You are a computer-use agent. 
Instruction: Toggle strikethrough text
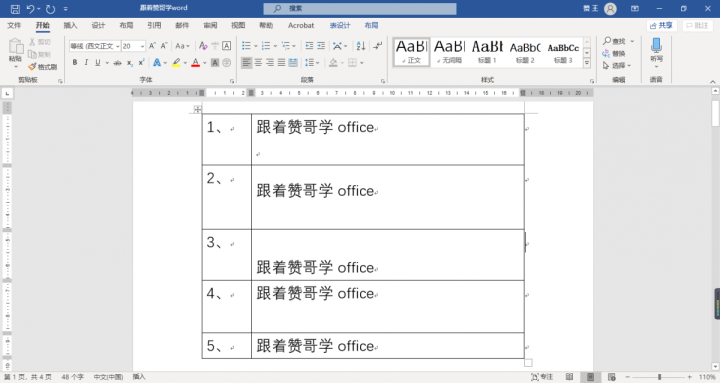coord(118,62)
